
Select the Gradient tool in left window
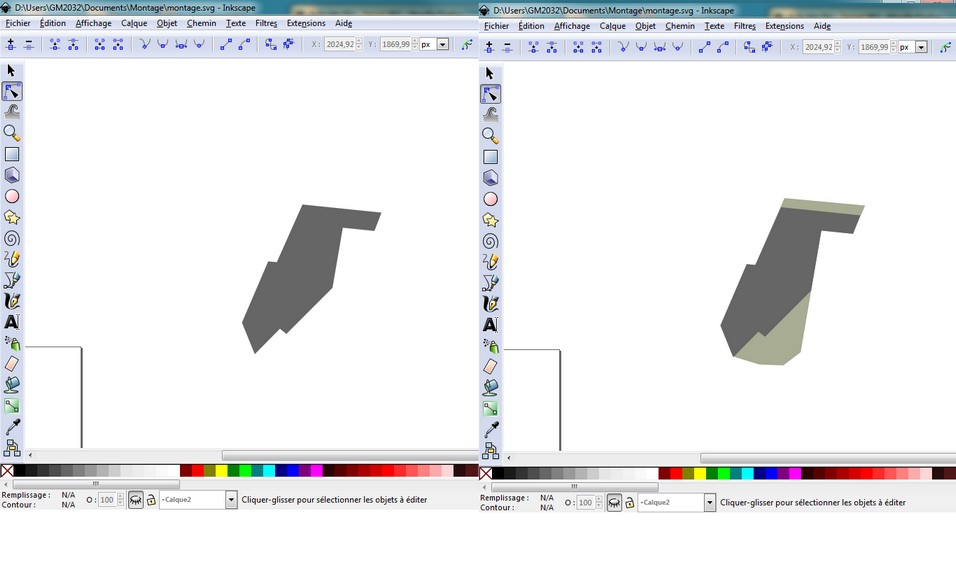click(x=12, y=406)
